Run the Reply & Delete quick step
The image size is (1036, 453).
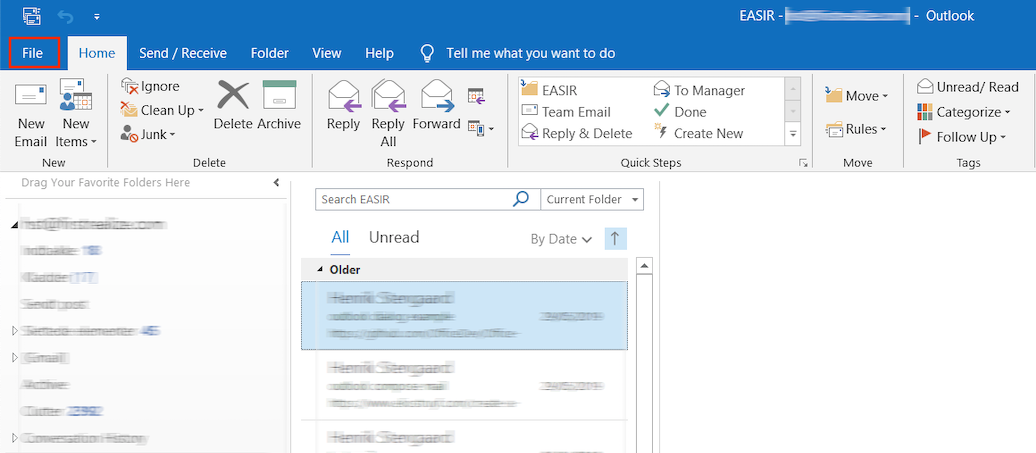tap(577, 133)
